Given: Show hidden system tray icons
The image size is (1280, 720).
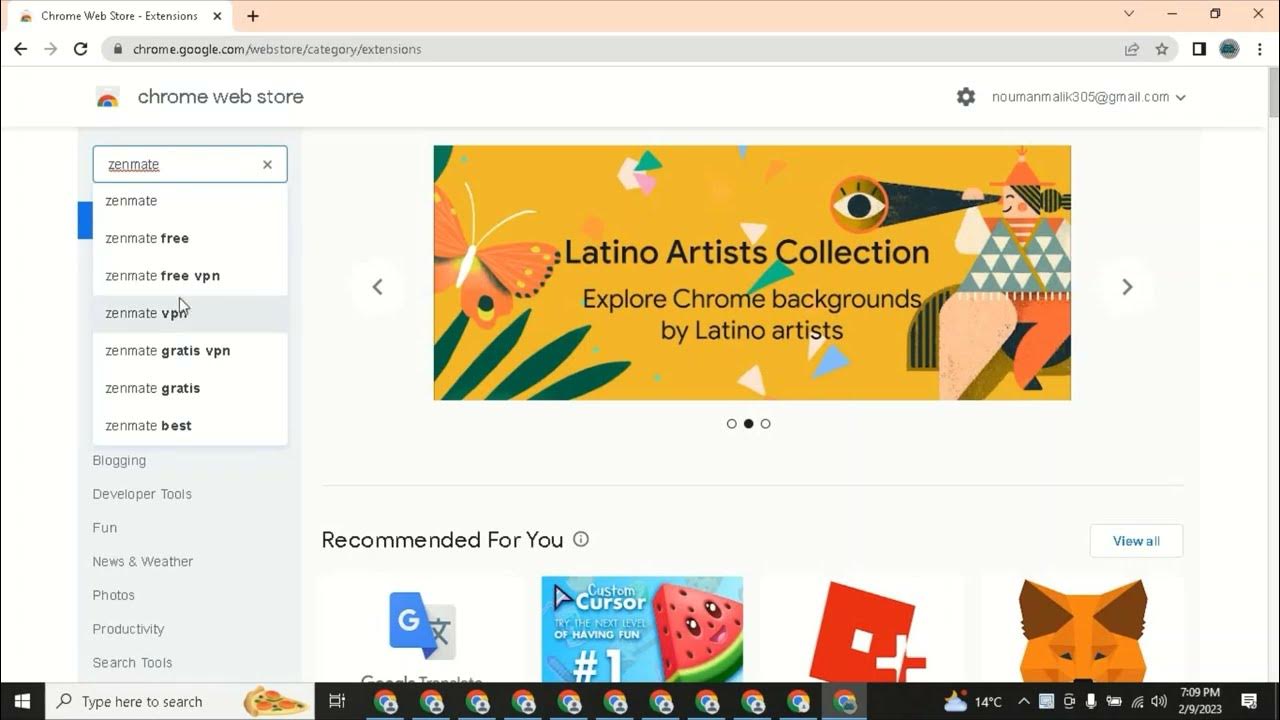Looking at the screenshot, I should [x=1024, y=701].
